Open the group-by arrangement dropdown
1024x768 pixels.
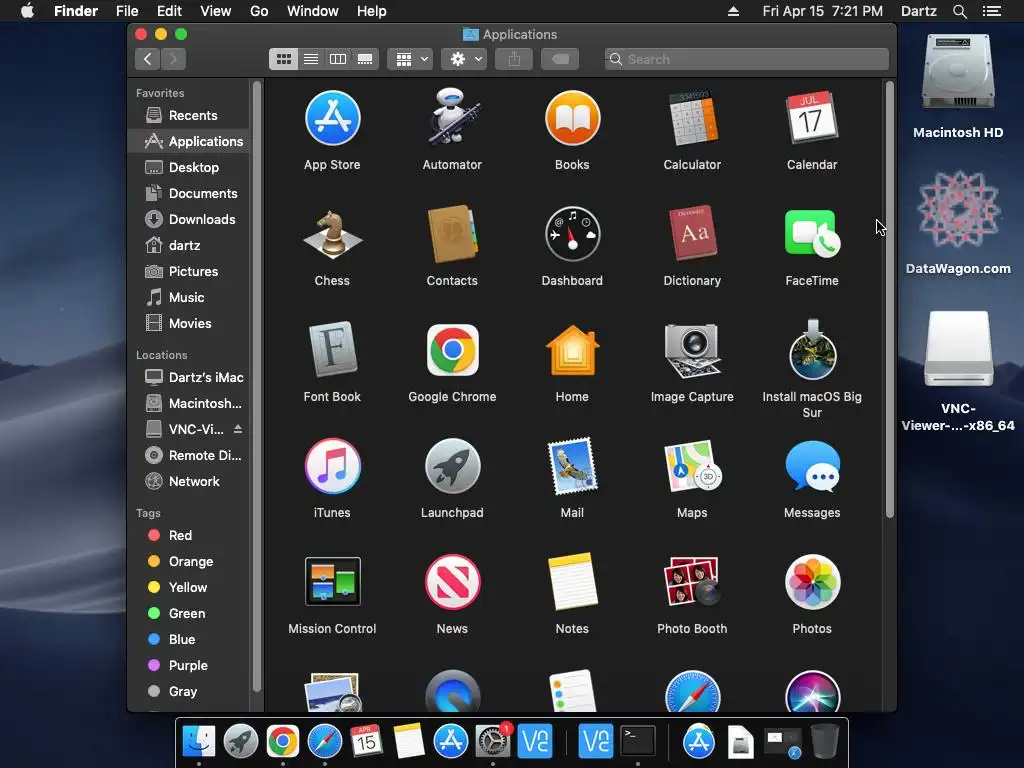pos(410,59)
